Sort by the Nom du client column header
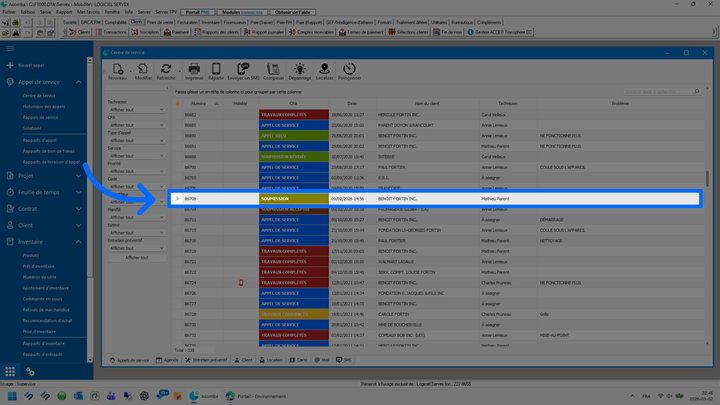720x405 pixels. (x=427, y=103)
